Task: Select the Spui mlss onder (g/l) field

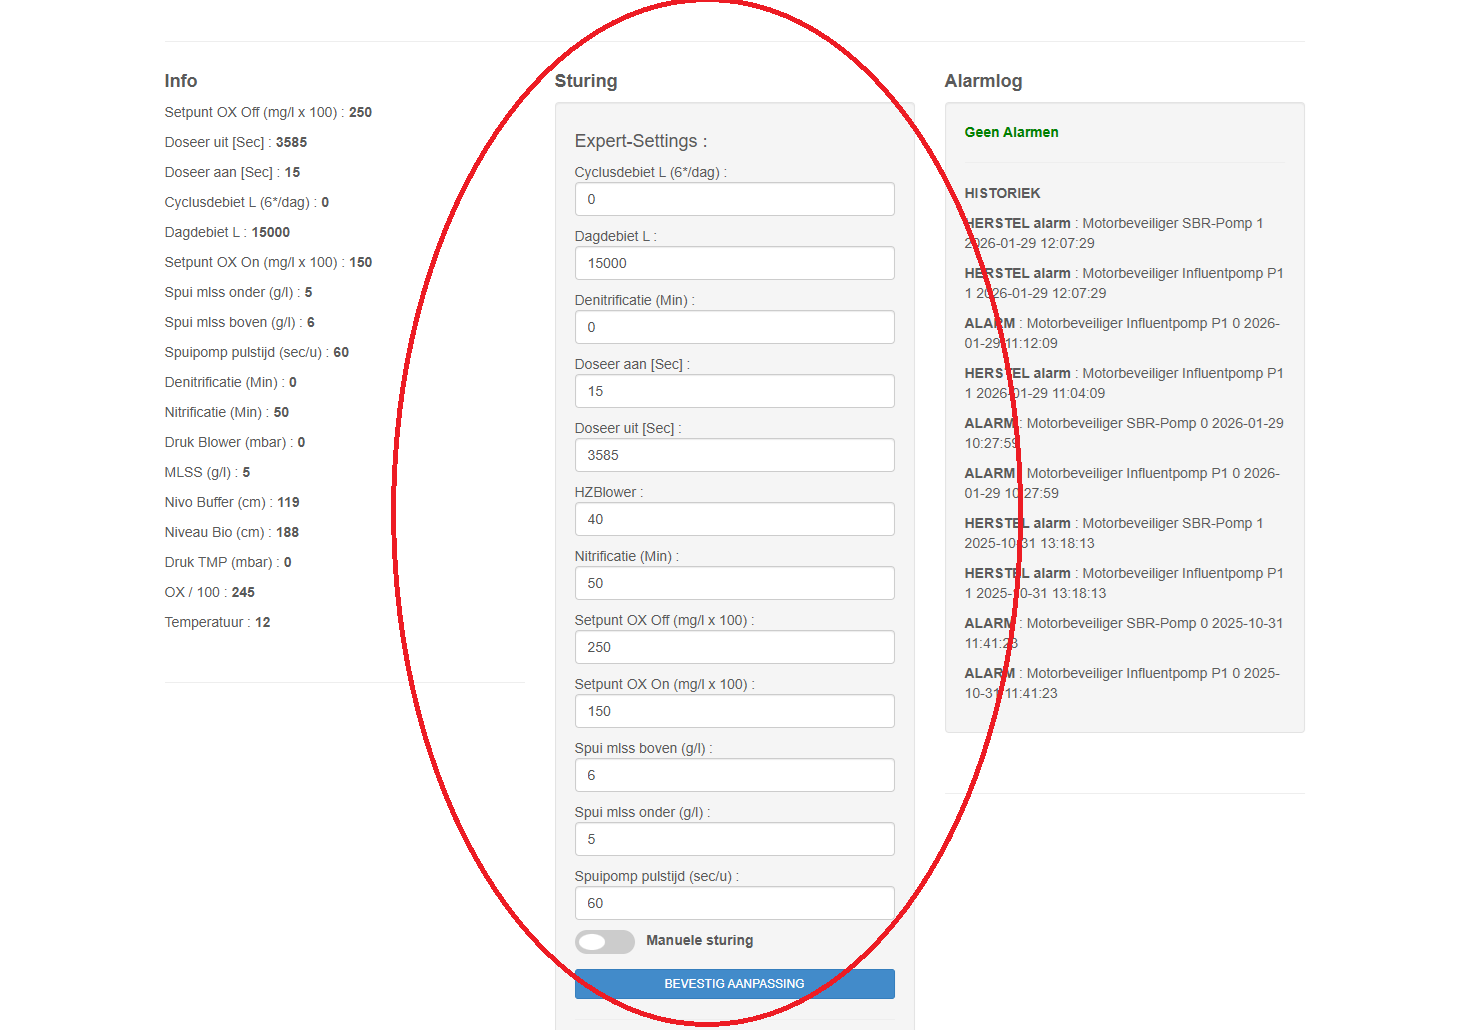Action: [x=734, y=839]
